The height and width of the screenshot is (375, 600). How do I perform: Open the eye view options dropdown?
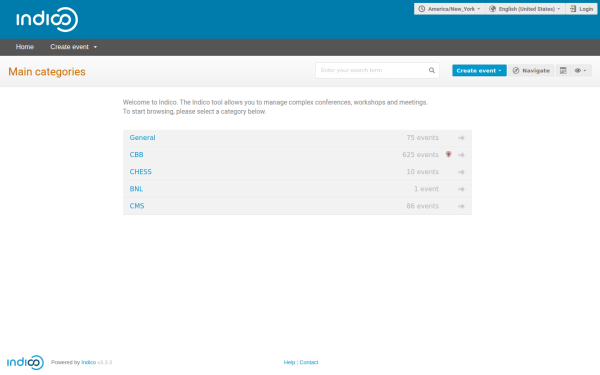(580, 70)
